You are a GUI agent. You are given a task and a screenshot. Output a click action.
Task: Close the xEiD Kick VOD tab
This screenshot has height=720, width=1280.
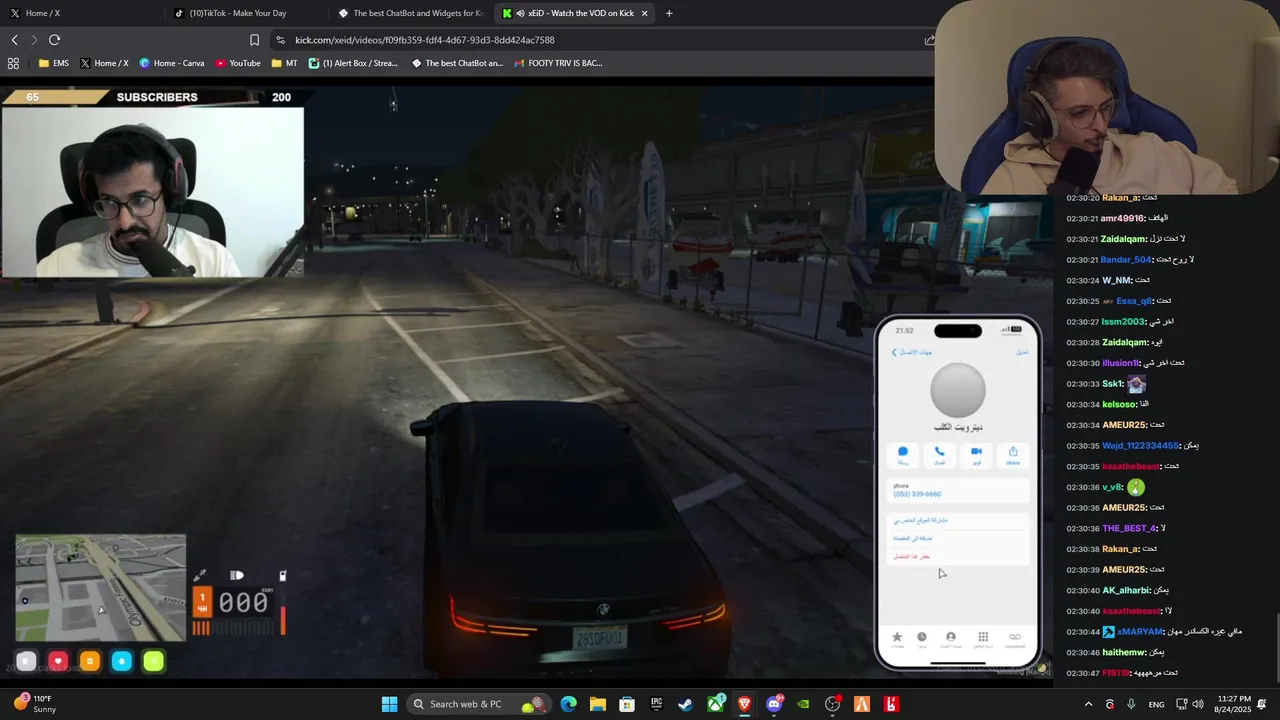(x=644, y=13)
